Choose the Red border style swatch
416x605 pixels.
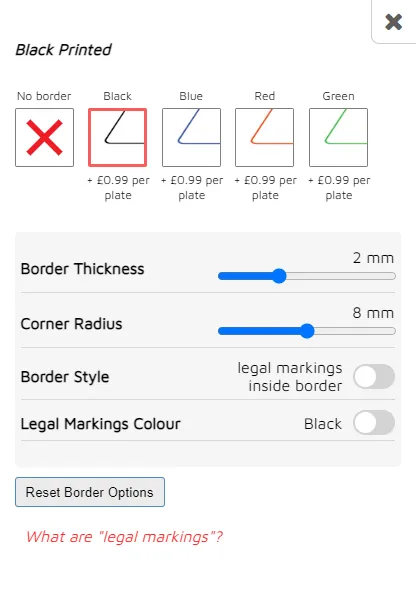pos(265,137)
